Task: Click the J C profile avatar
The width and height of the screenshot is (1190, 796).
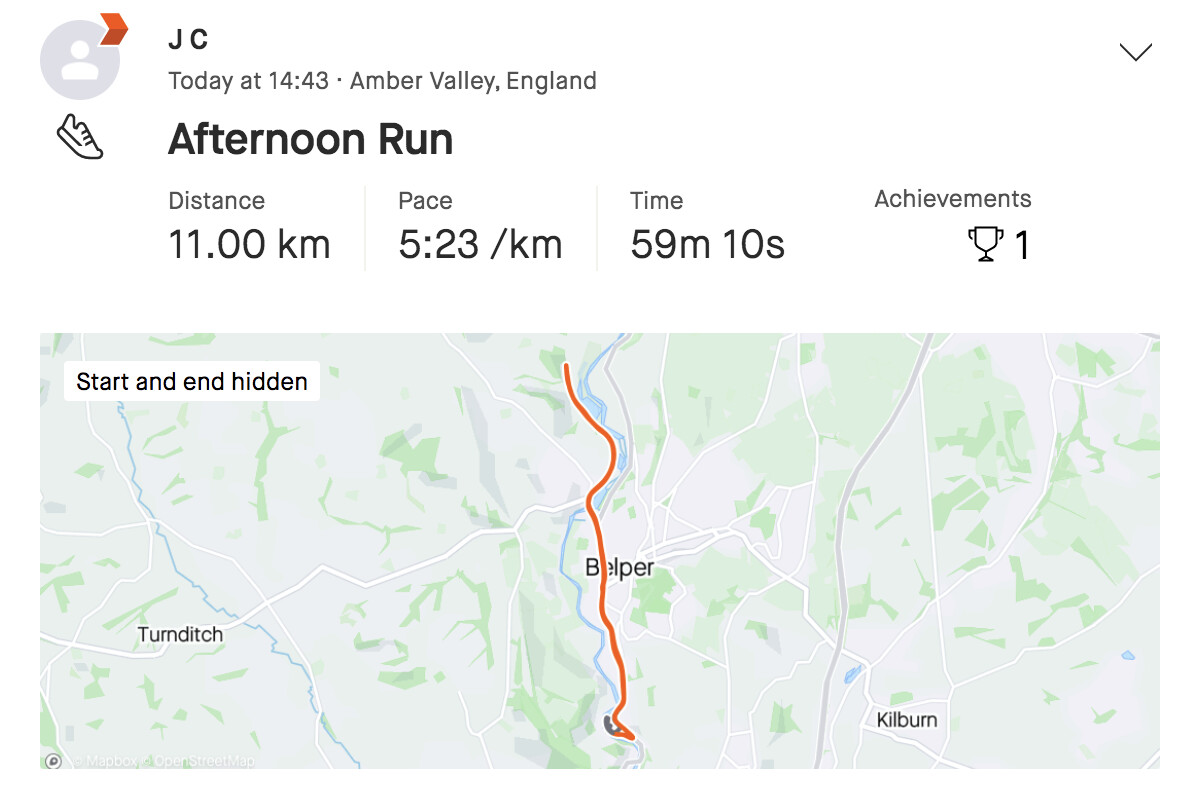Action: 79,60
